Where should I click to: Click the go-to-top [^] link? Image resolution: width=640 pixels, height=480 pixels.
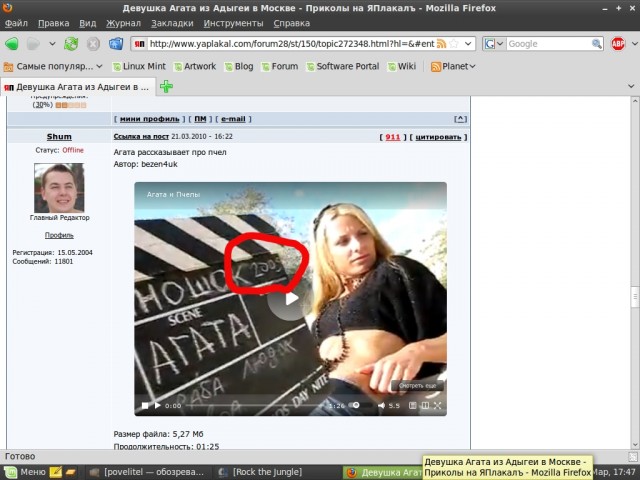pyautogui.click(x=460, y=119)
